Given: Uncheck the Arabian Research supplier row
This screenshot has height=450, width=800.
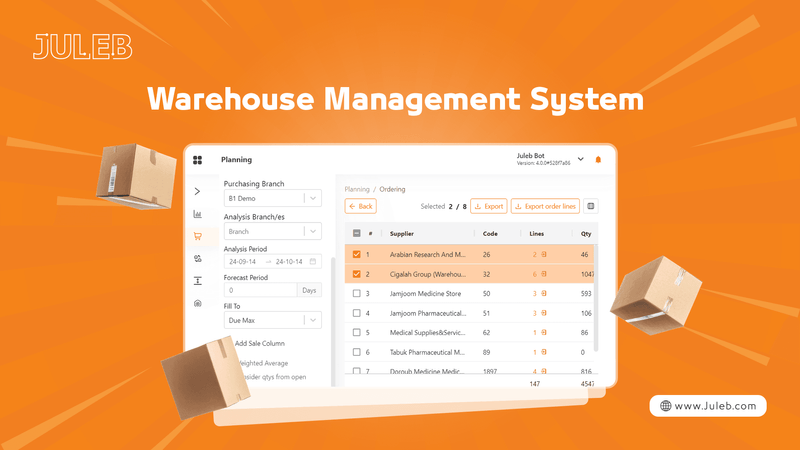Looking at the screenshot, I should [358, 255].
